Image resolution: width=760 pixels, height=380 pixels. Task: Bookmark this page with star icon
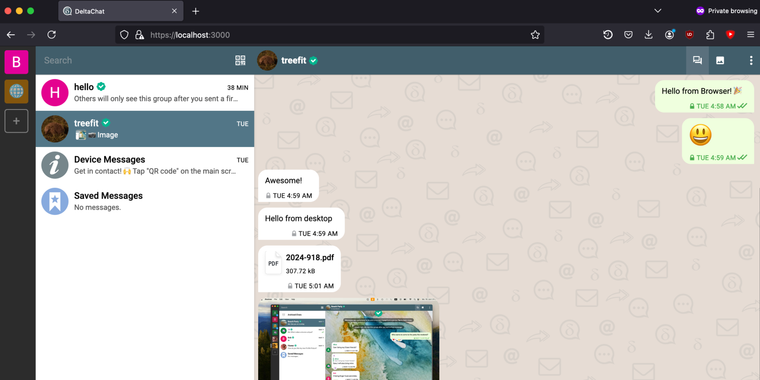click(x=535, y=35)
